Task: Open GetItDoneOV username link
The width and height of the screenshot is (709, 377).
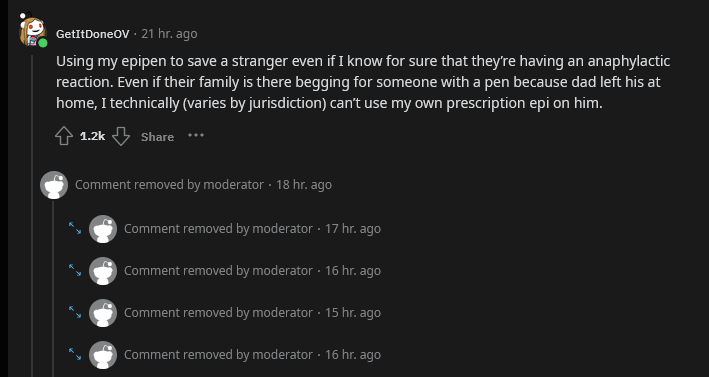Action: pos(93,34)
